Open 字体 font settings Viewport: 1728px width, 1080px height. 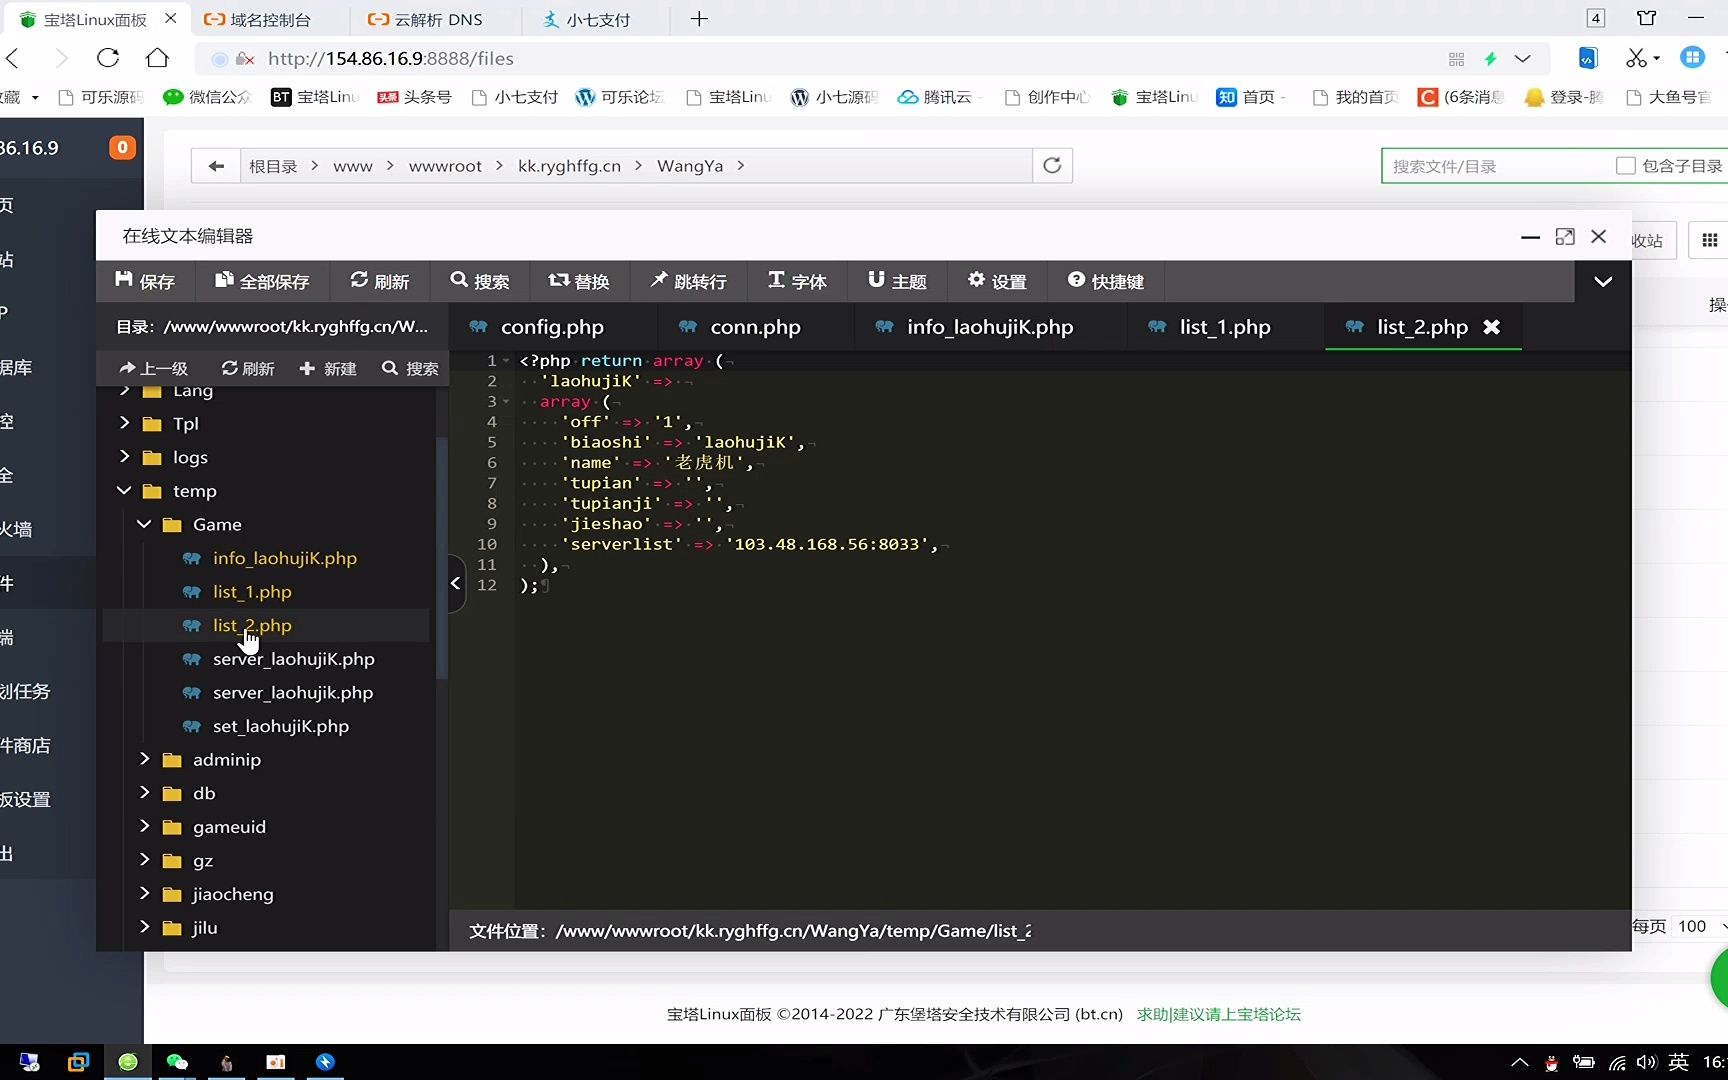pyautogui.click(x=797, y=281)
